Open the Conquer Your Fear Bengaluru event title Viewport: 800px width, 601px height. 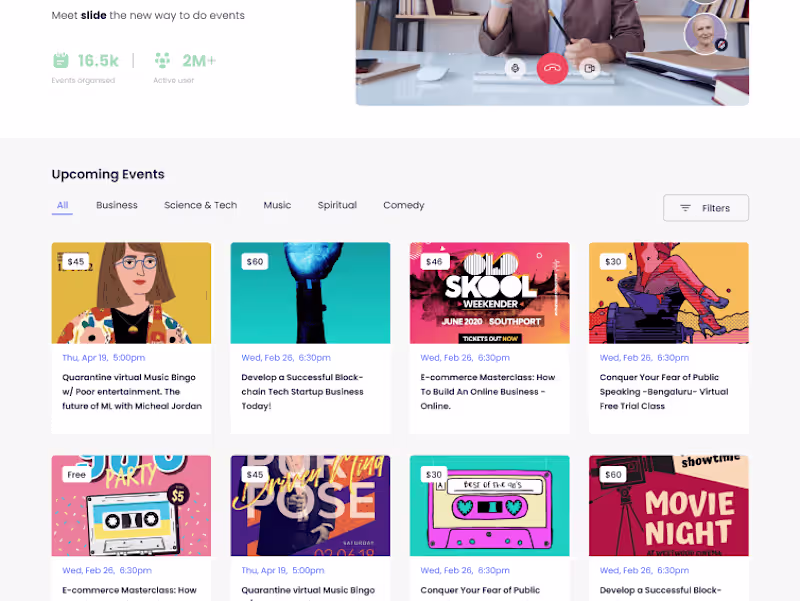coord(664,391)
